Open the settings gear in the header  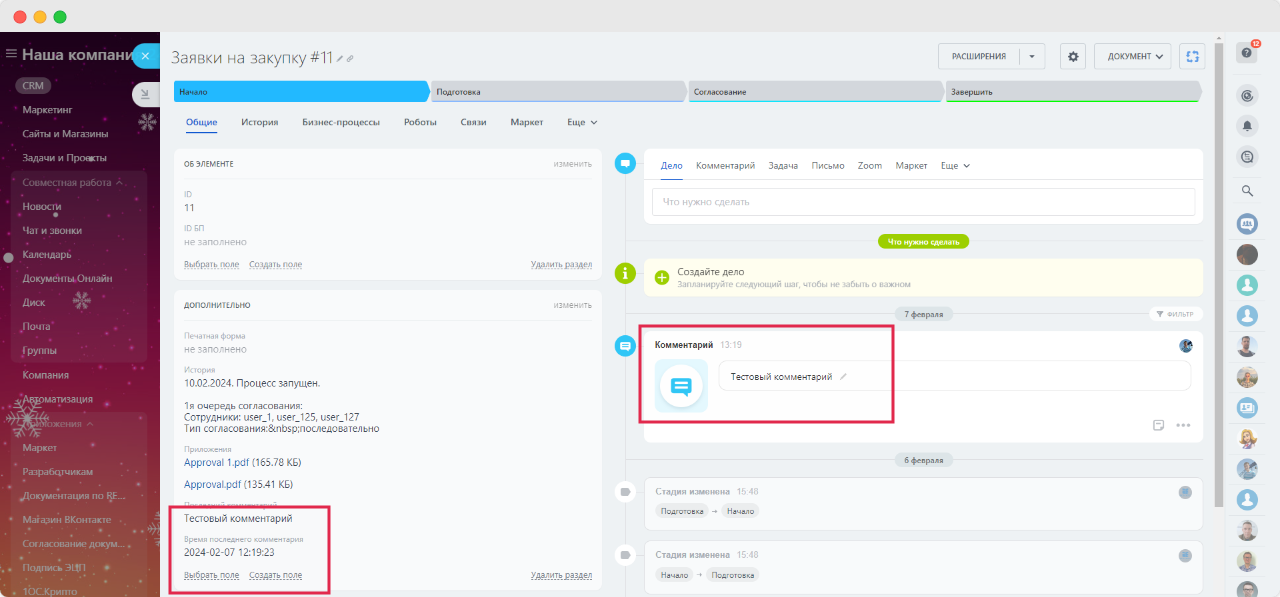pos(1074,57)
